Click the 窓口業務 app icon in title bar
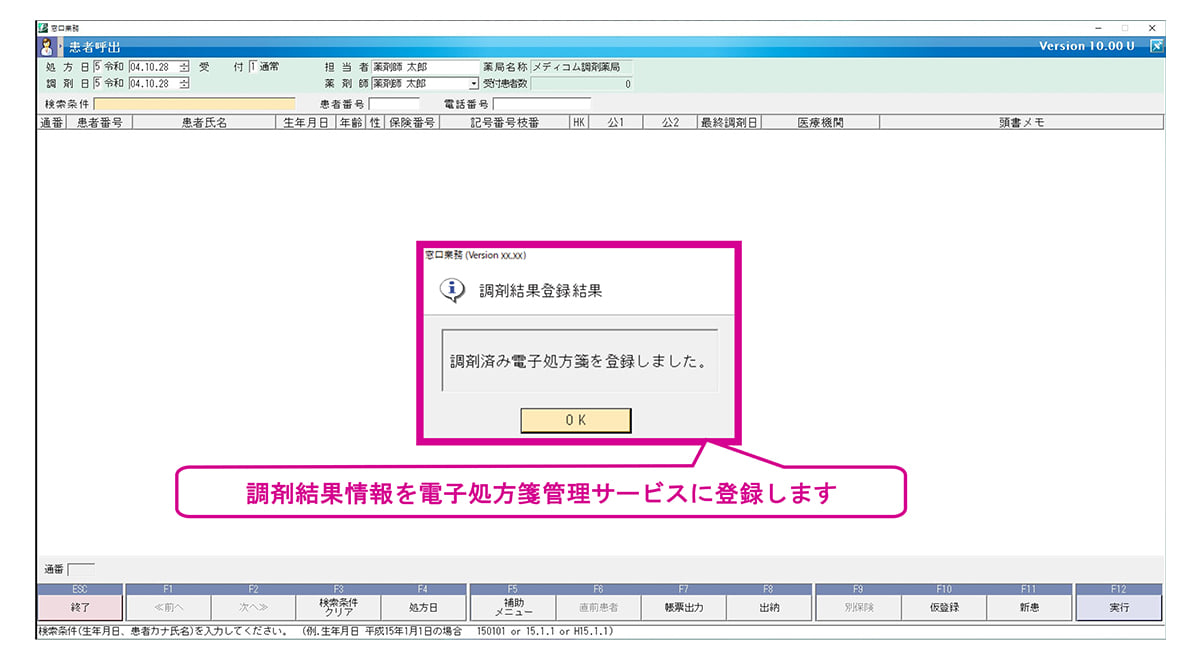This screenshot has width=1200, height=660. click(42, 28)
